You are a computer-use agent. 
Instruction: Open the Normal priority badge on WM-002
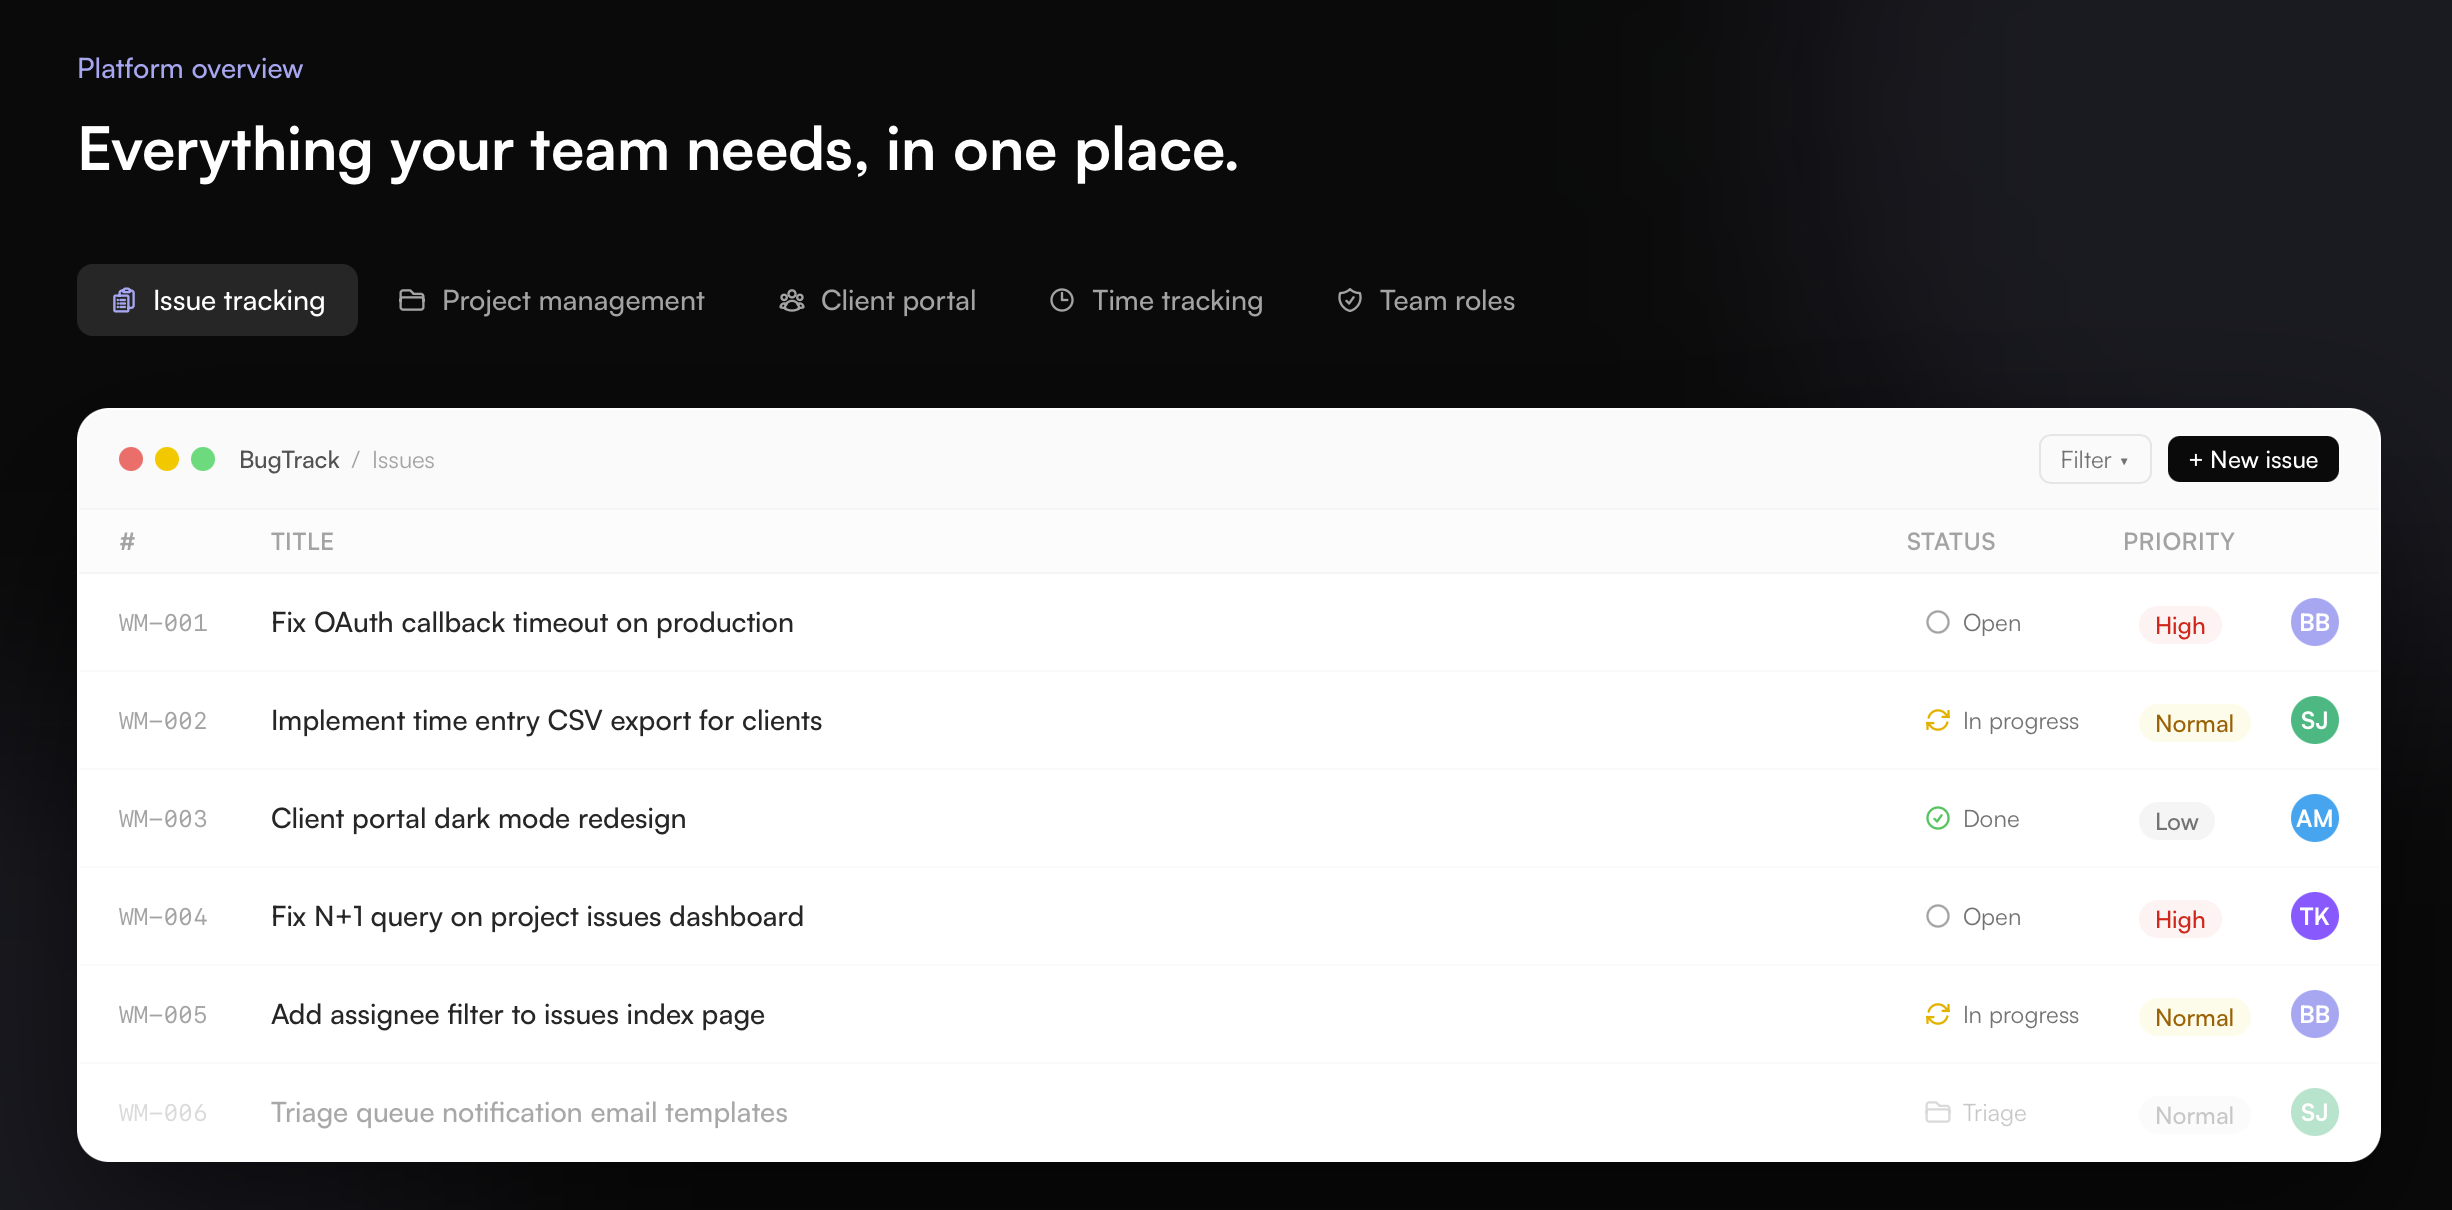point(2193,723)
